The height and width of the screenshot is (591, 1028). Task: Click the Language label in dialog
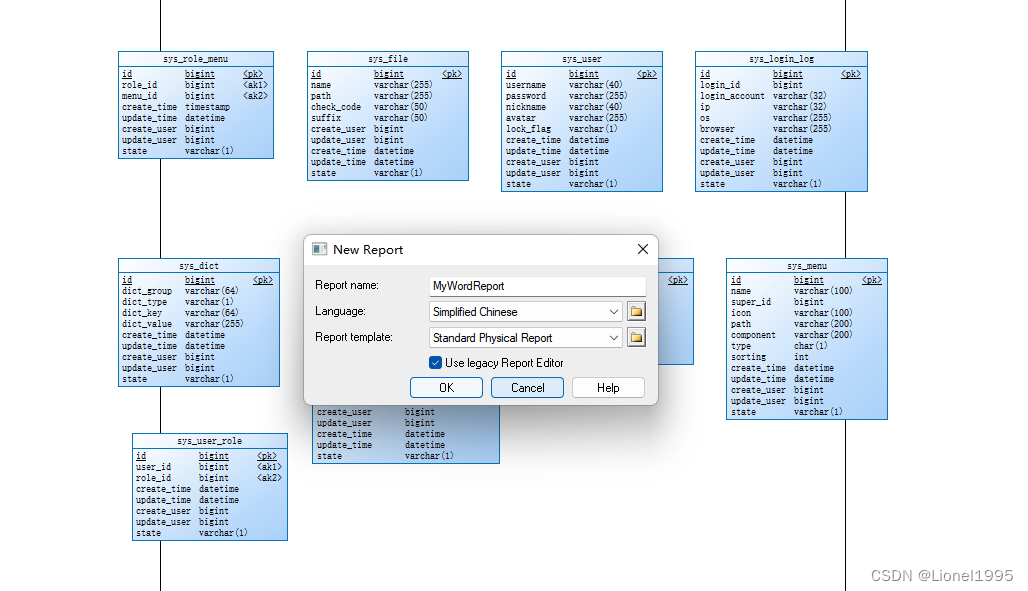pyautogui.click(x=340, y=312)
